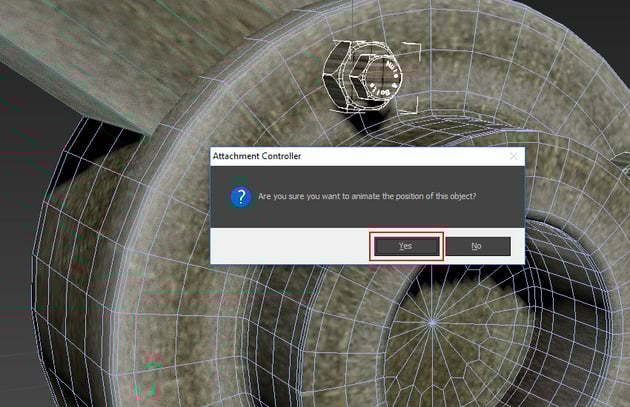Close the Attachment Controller dialog
The width and height of the screenshot is (630, 407).
tap(513, 156)
